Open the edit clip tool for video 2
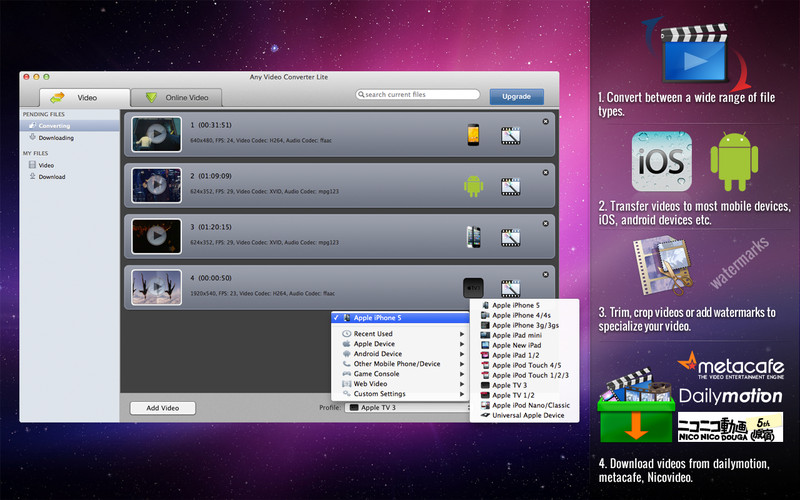The image size is (800, 500). tap(510, 187)
